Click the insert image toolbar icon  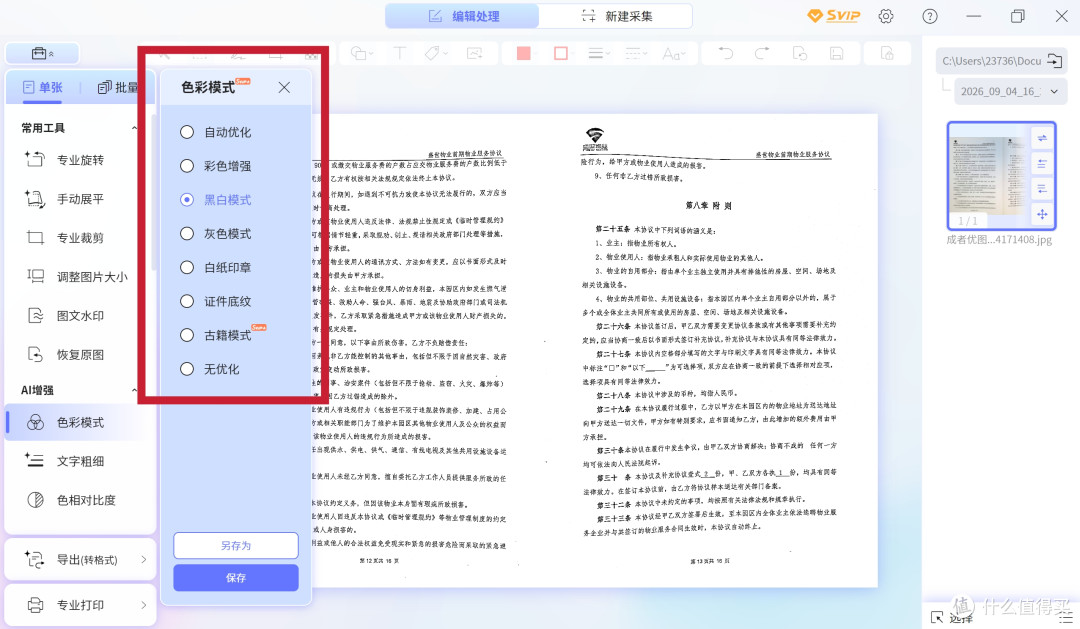point(475,54)
